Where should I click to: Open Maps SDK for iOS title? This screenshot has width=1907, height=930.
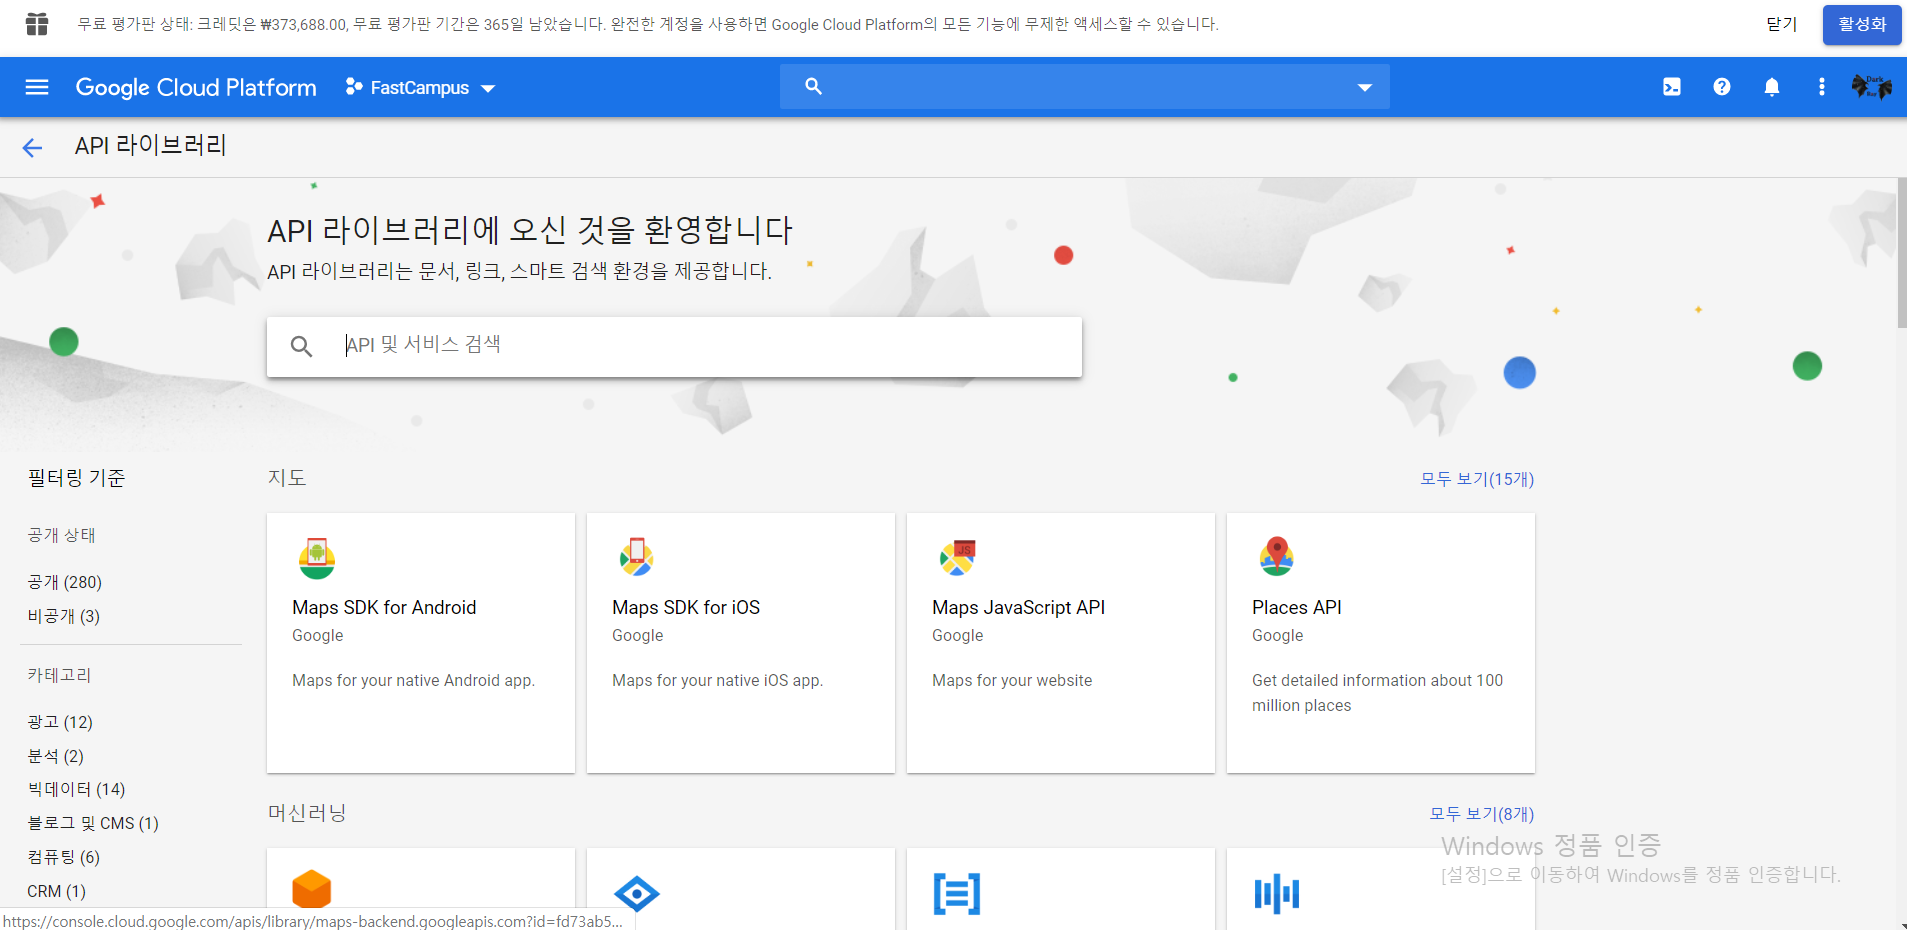pyautogui.click(x=686, y=608)
